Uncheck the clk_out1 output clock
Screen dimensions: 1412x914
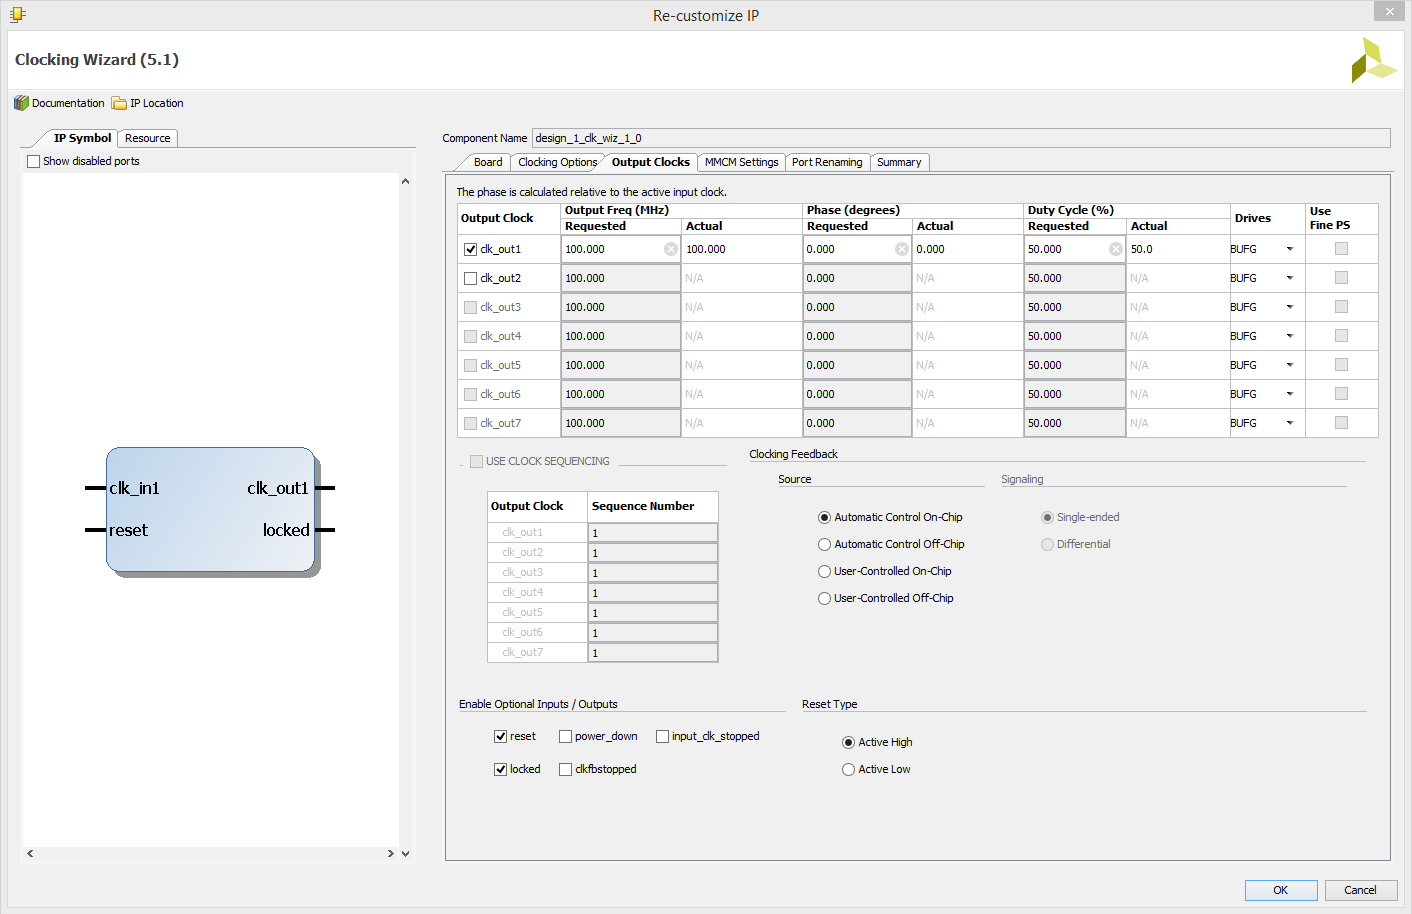tap(470, 249)
